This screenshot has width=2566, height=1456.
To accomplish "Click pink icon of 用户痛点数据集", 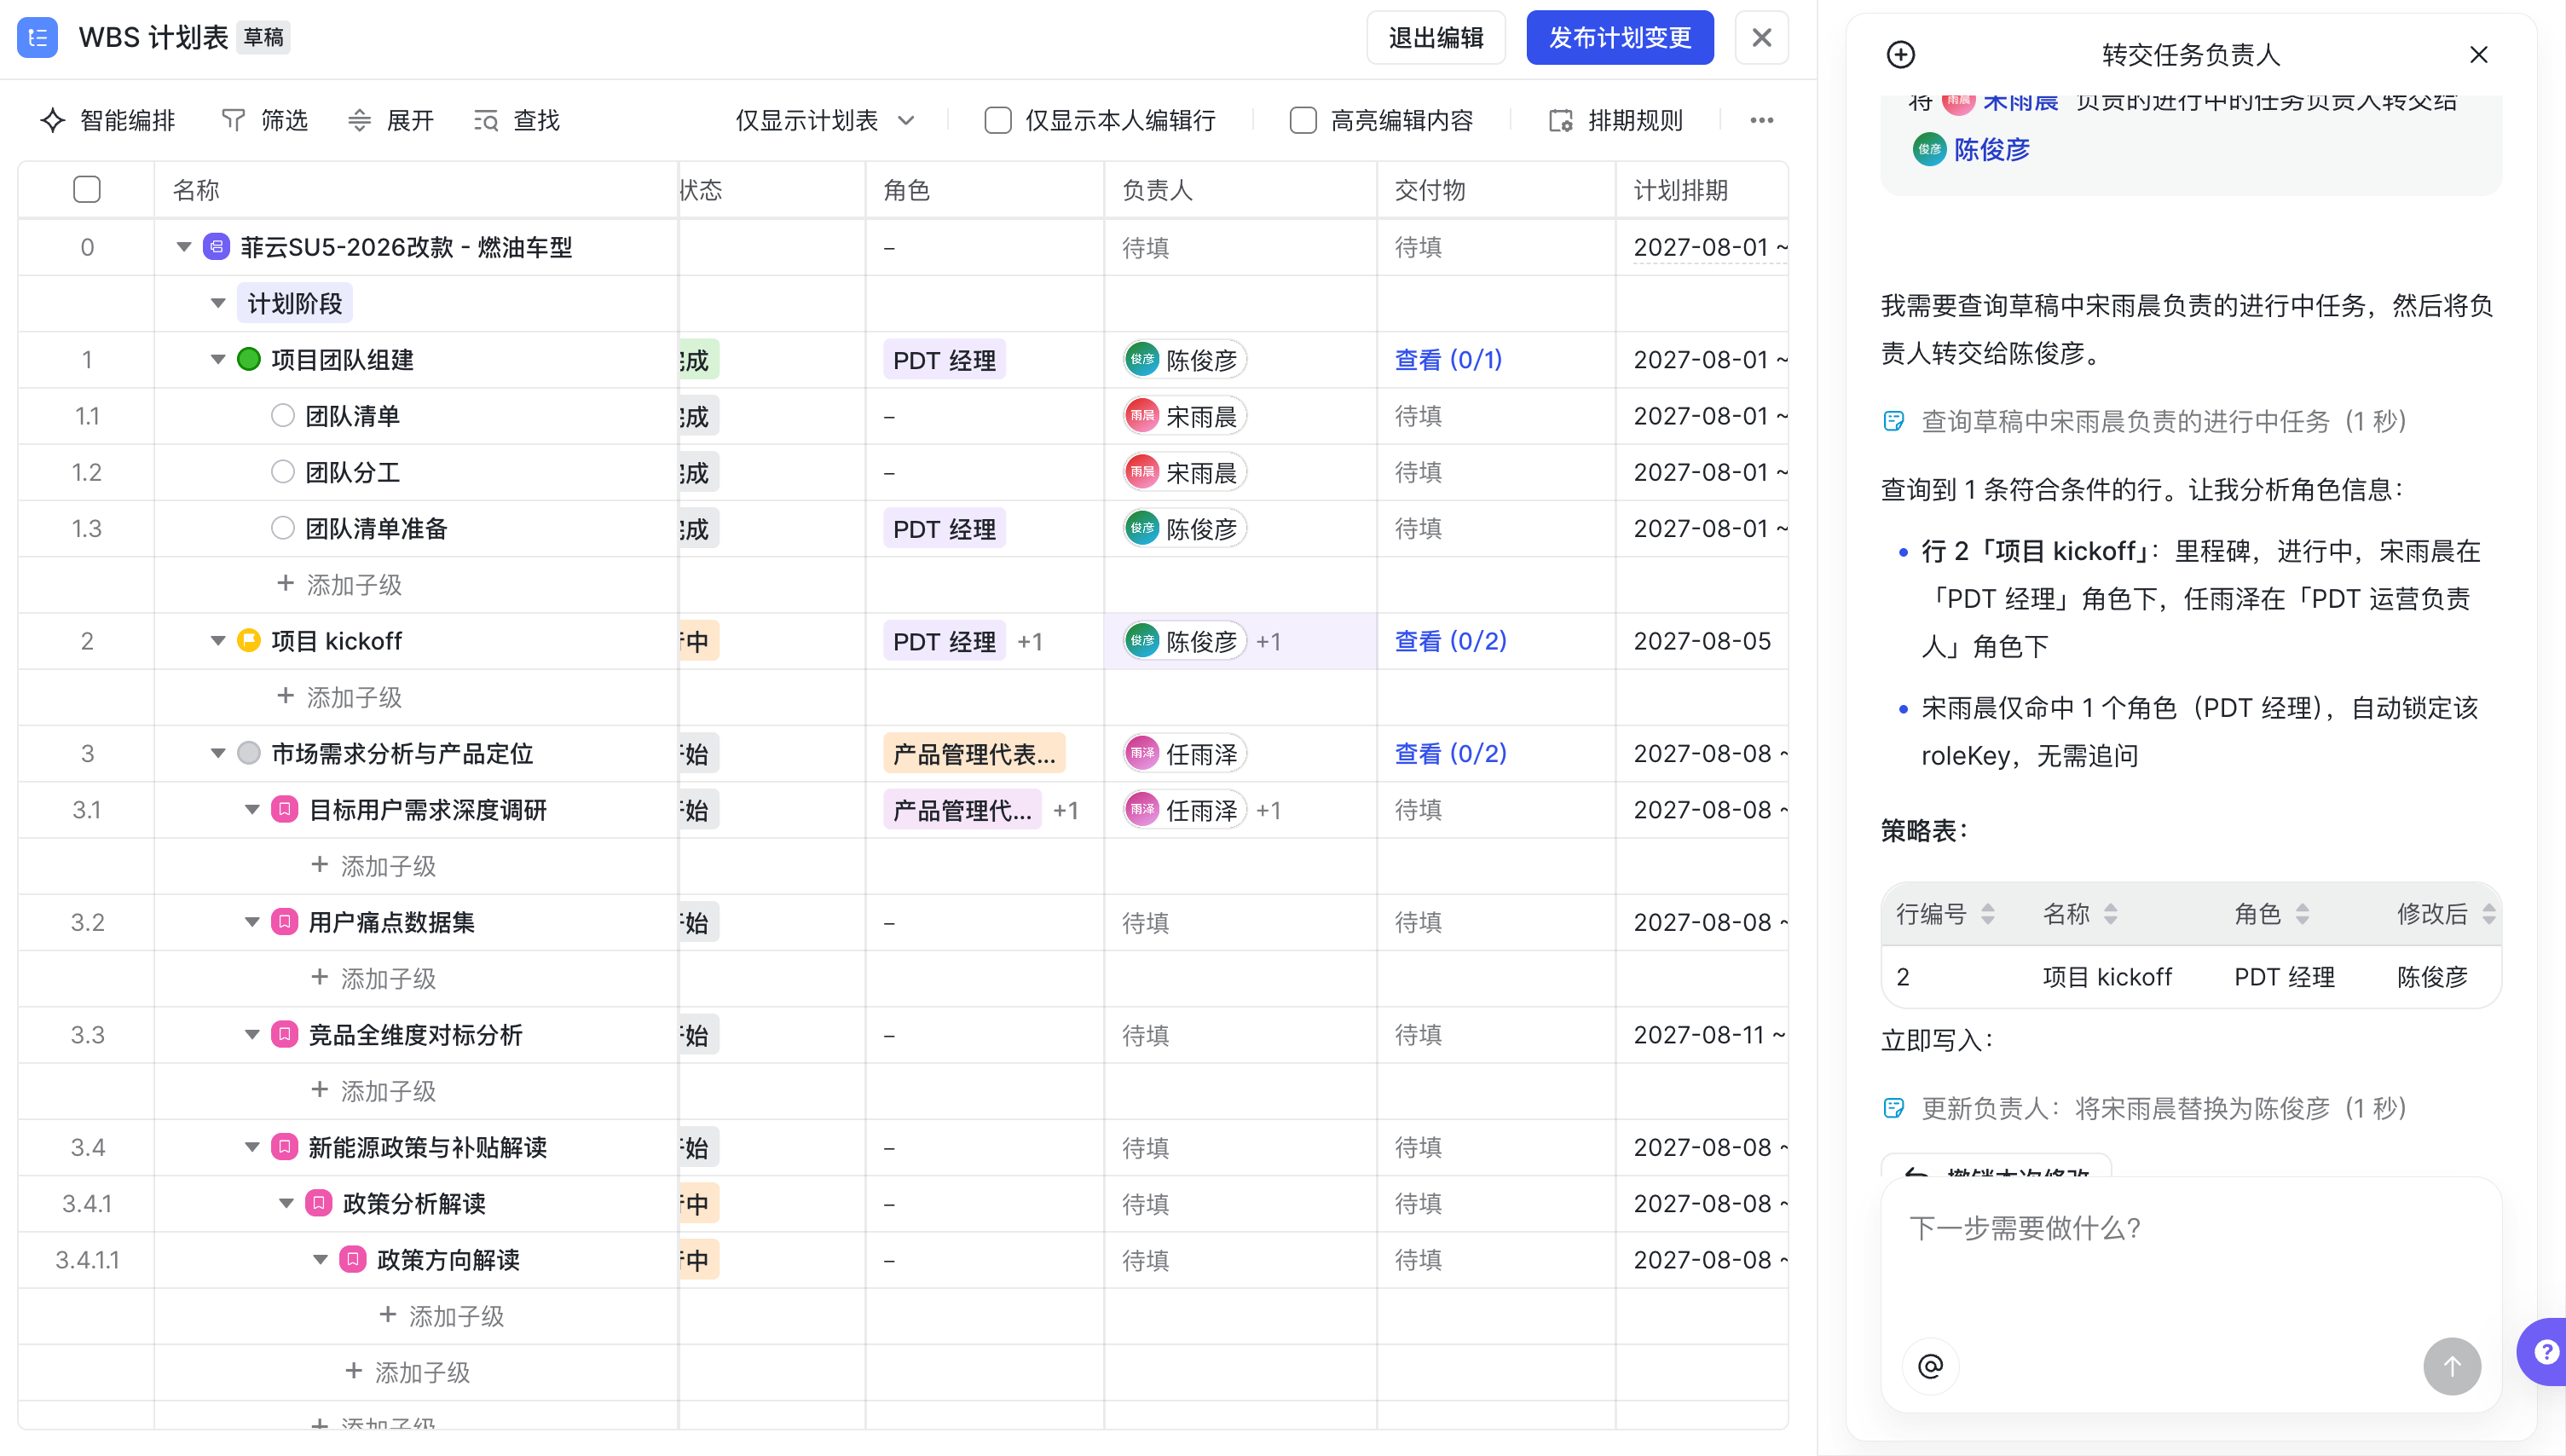I will pyautogui.click(x=285, y=922).
